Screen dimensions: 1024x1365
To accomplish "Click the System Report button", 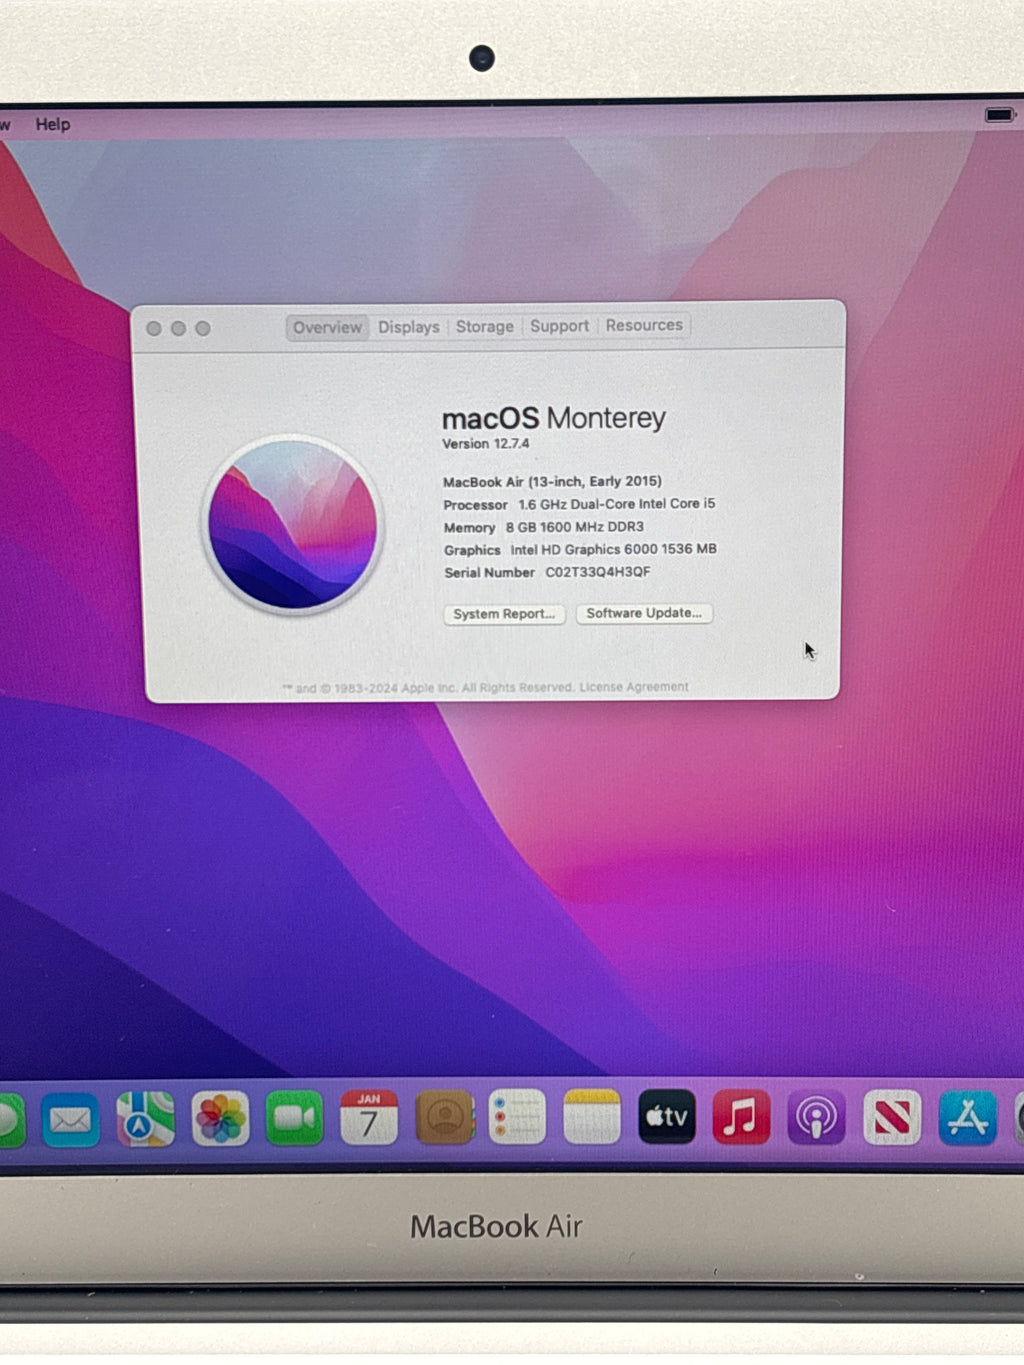I will point(504,614).
